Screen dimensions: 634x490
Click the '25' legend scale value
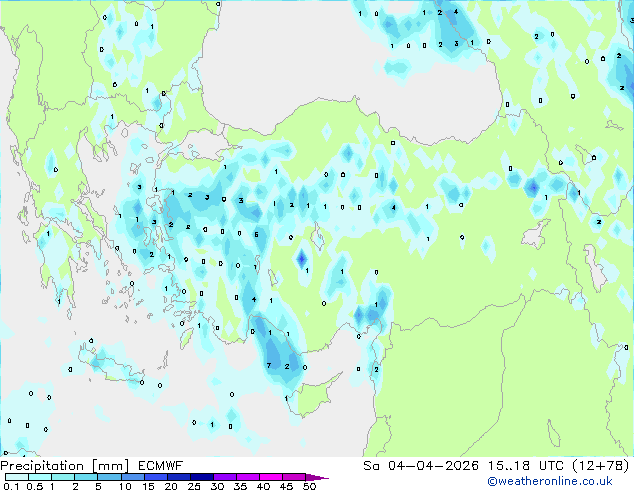click(x=194, y=486)
